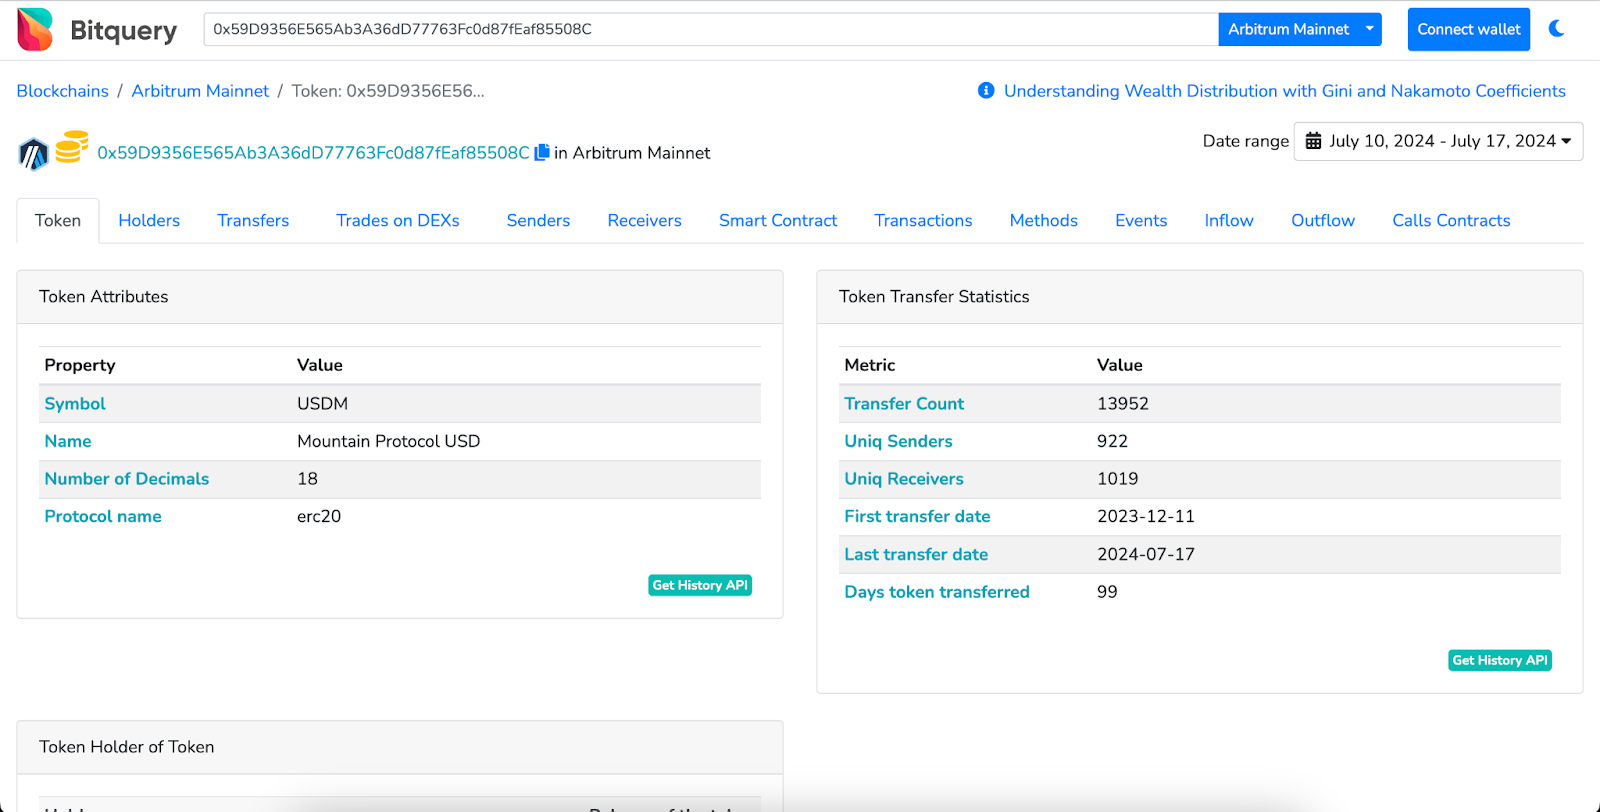Click the Arbitrum network logo icon

point(34,154)
